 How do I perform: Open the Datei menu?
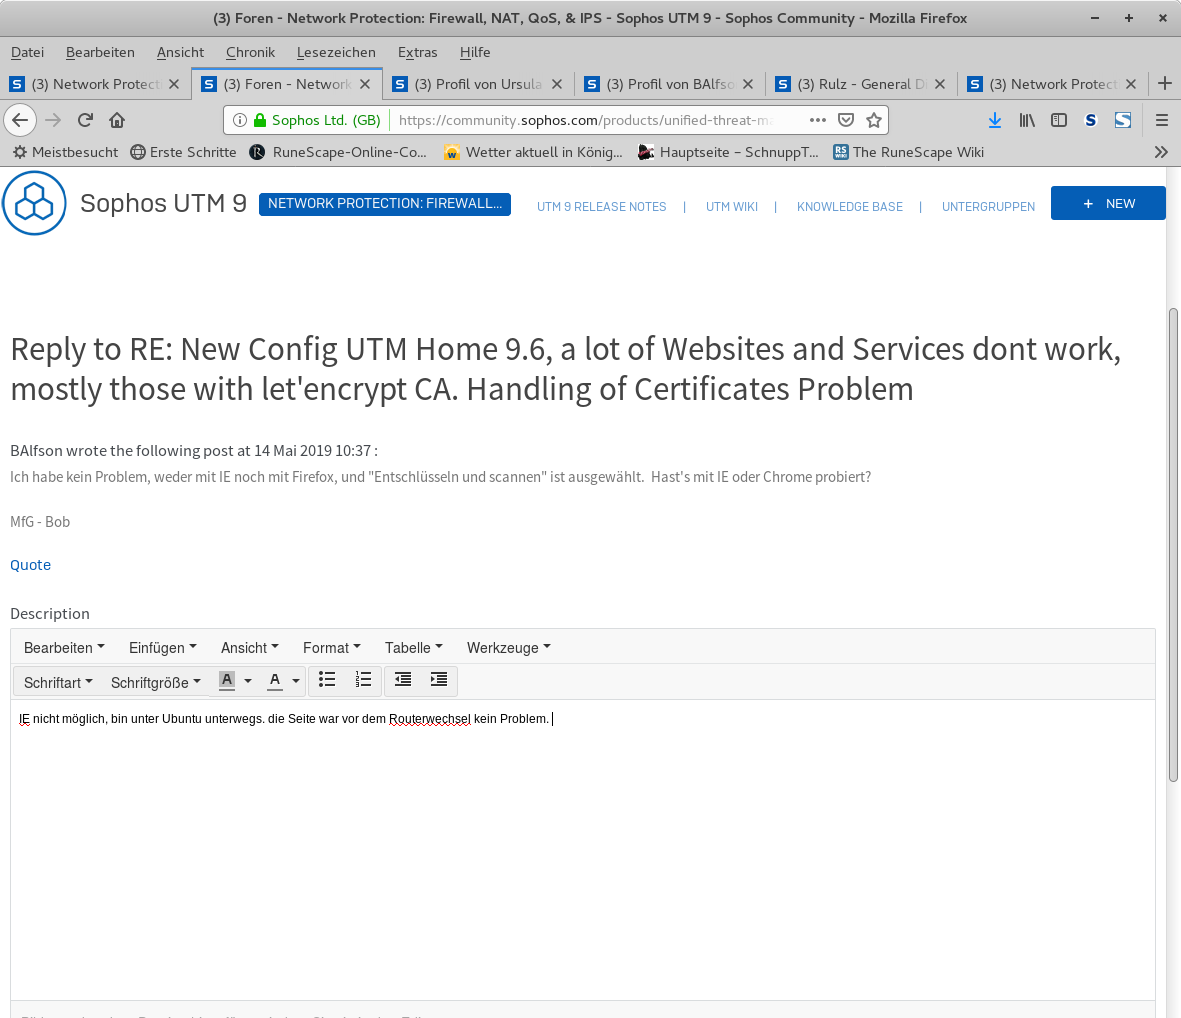pos(27,52)
